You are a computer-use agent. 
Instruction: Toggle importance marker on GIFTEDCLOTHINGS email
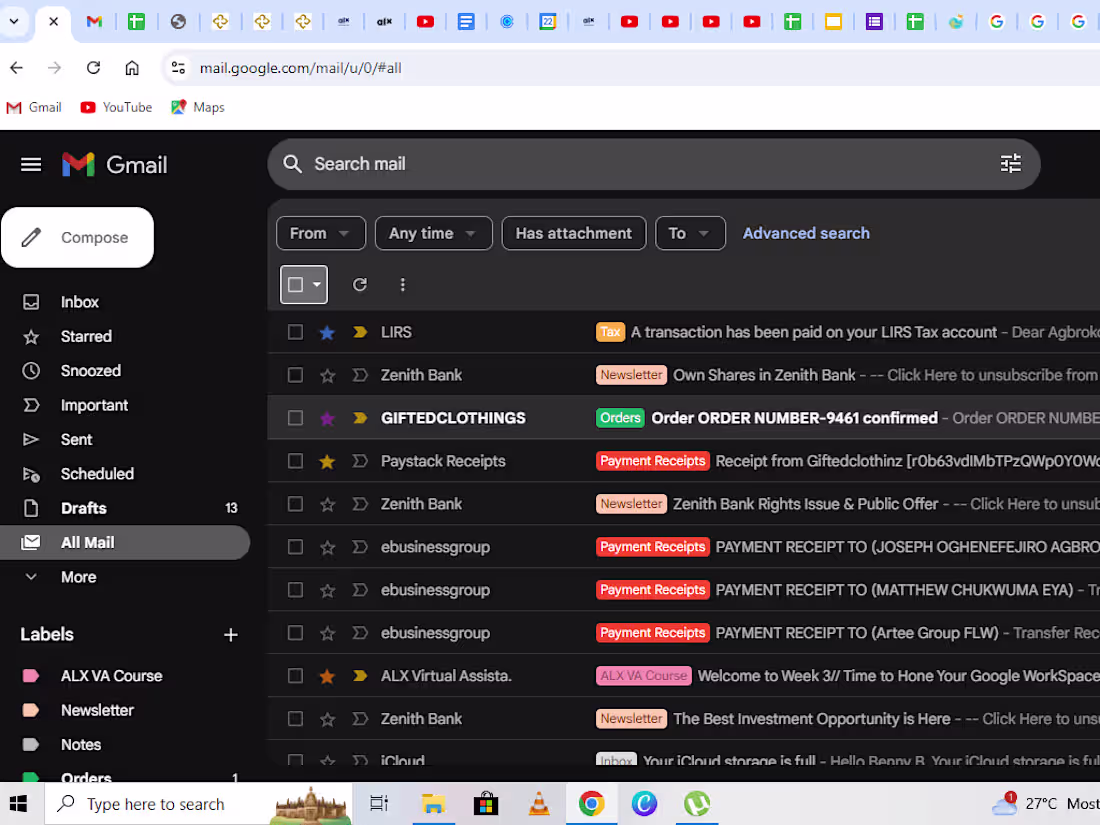pos(360,418)
